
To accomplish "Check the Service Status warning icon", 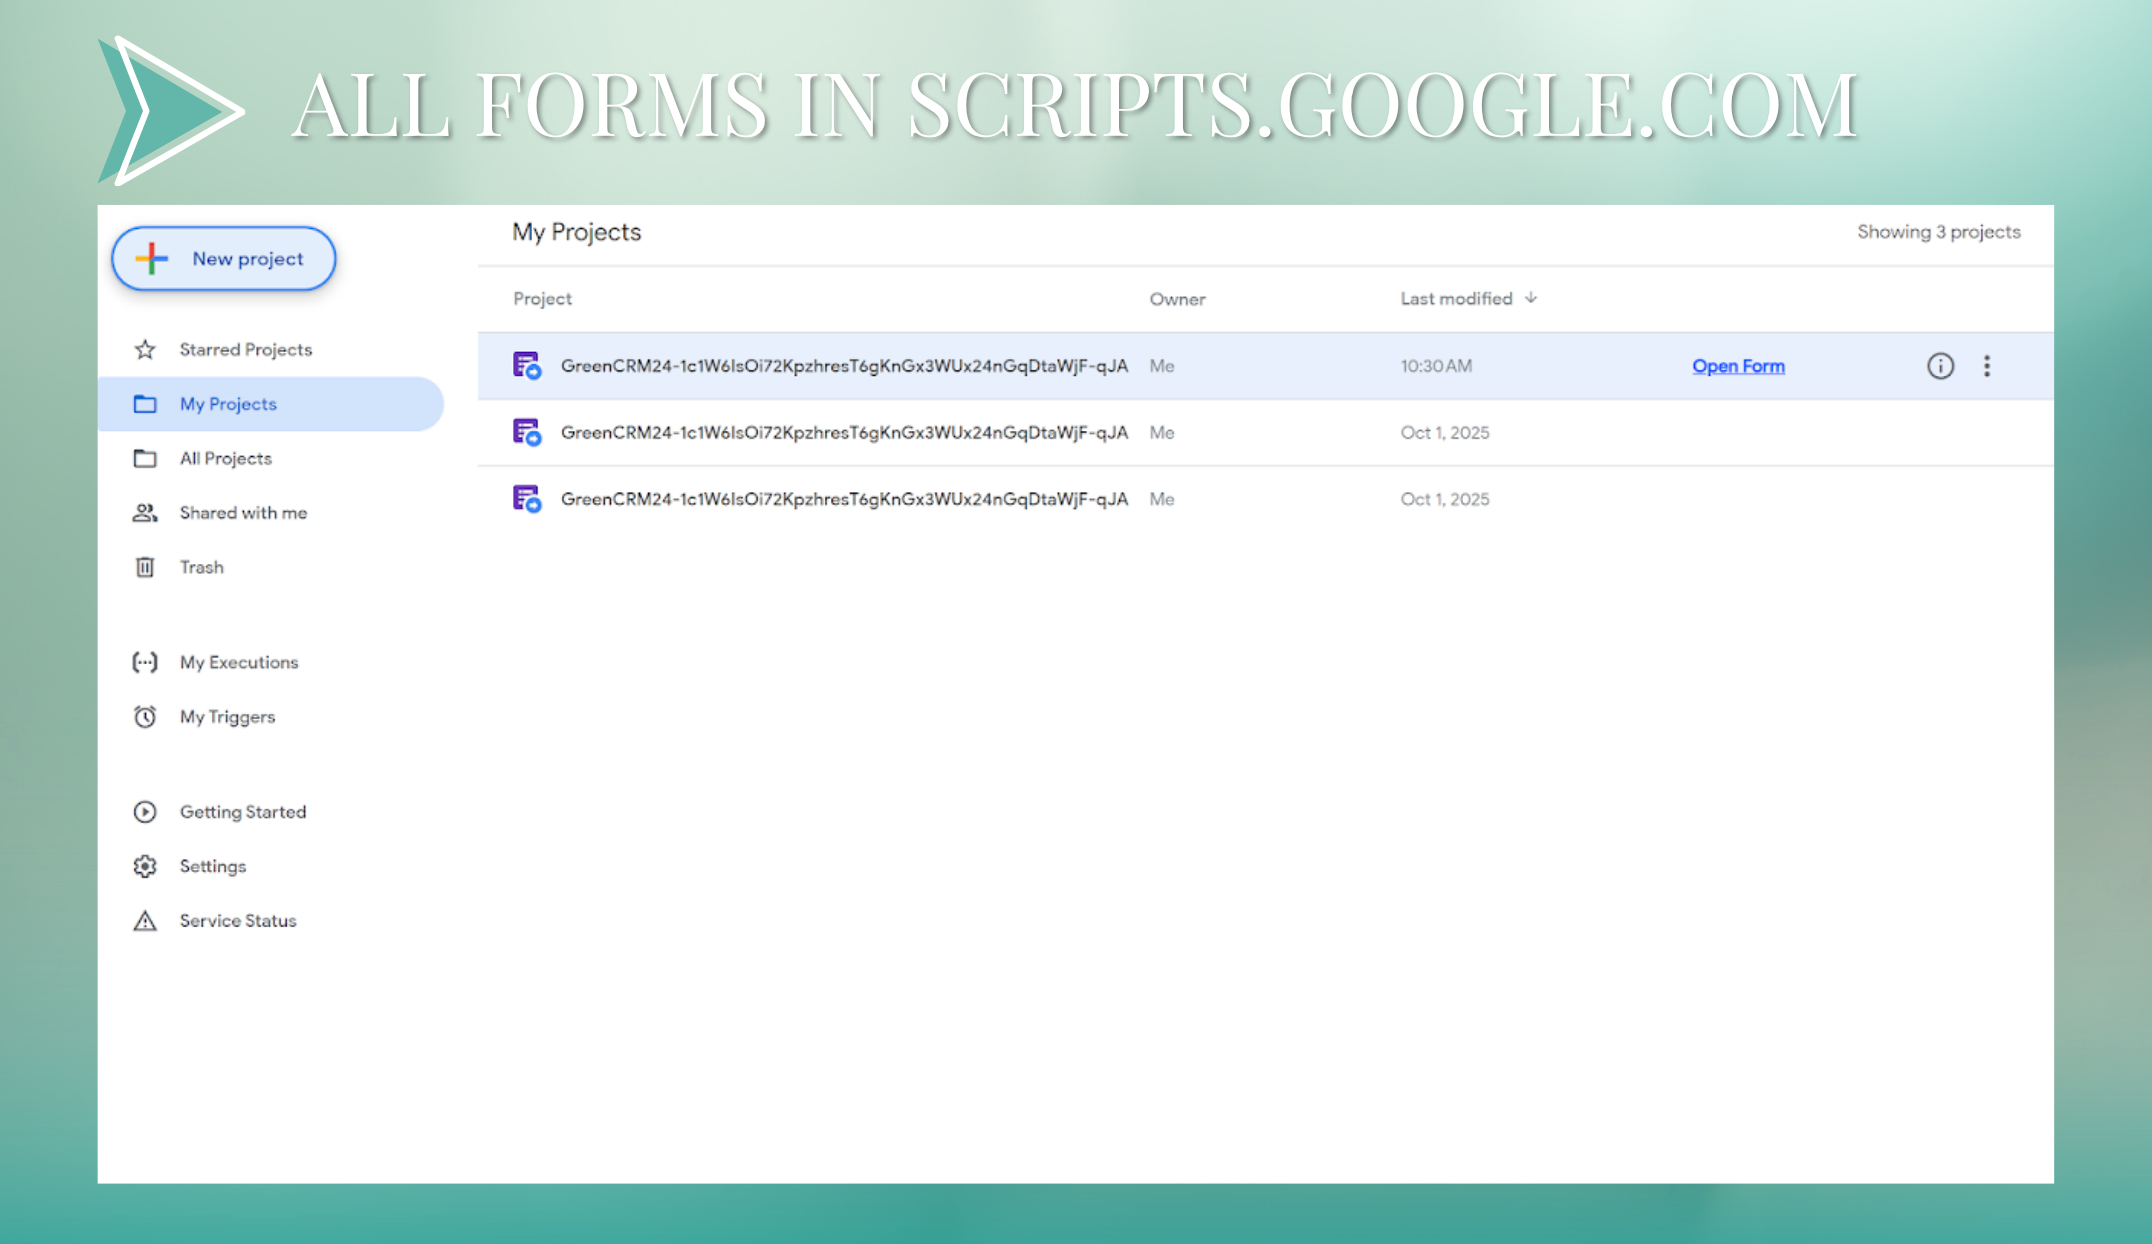I will 145,920.
